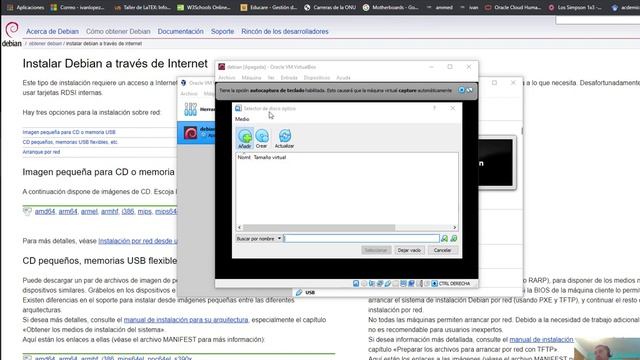Open the Archivo menu of the debian VM window
This screenshot has width=640, height=360.
click(x=227, y=78)
